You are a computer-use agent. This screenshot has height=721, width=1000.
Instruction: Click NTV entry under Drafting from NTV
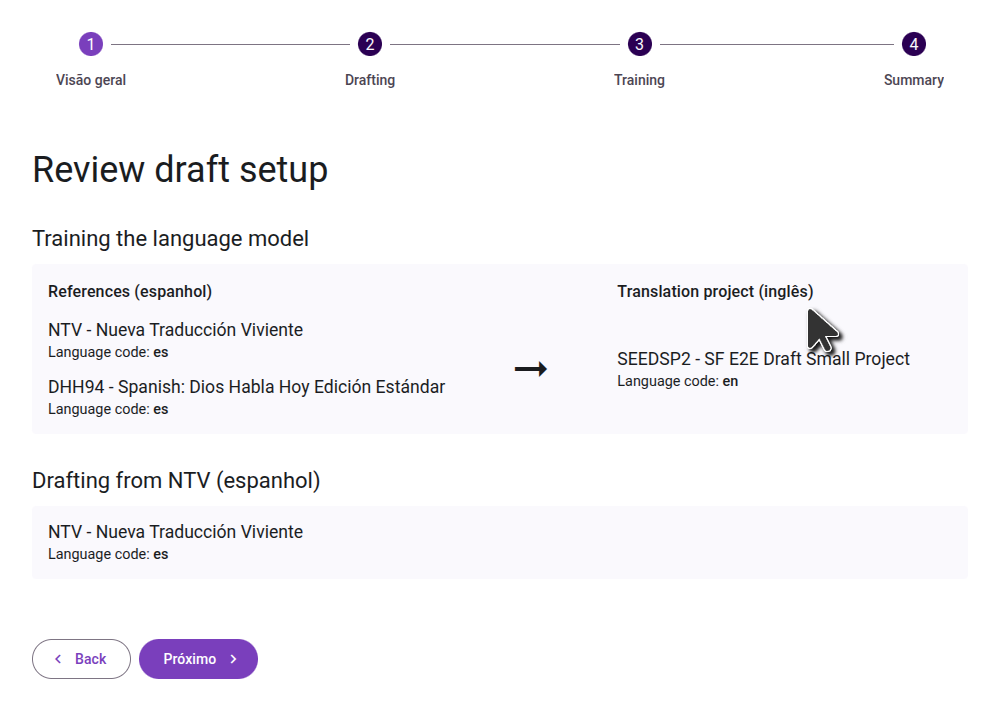[x=175, y=532]
